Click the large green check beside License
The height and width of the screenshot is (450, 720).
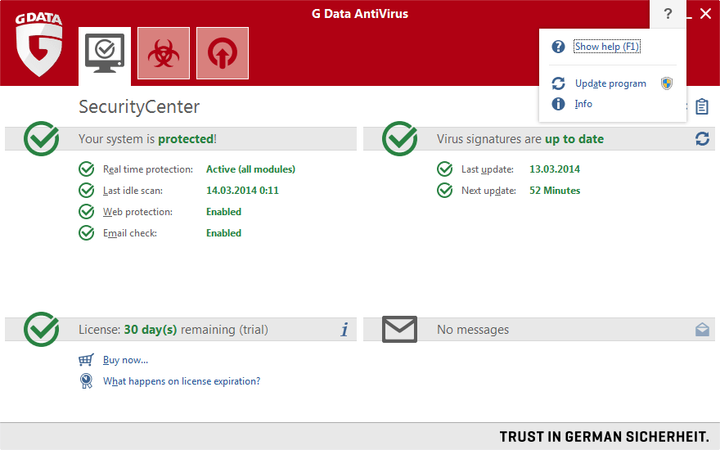(41, 329)
